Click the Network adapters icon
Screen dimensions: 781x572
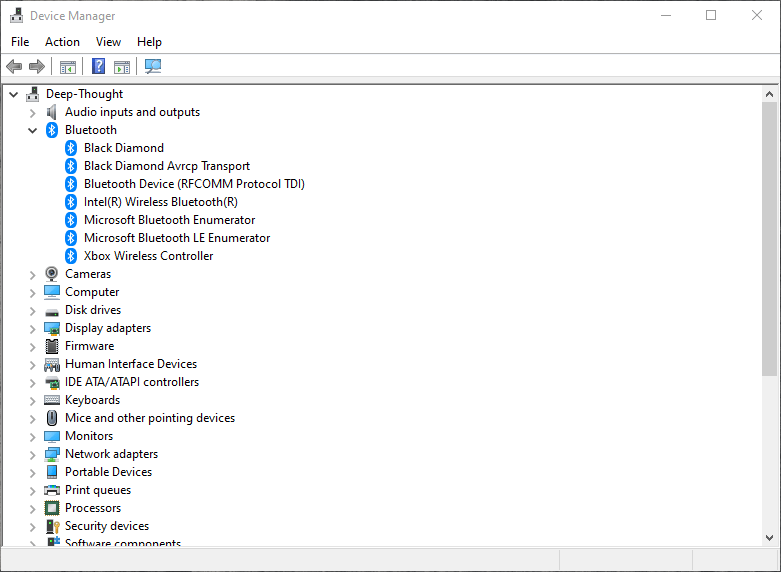52,454
